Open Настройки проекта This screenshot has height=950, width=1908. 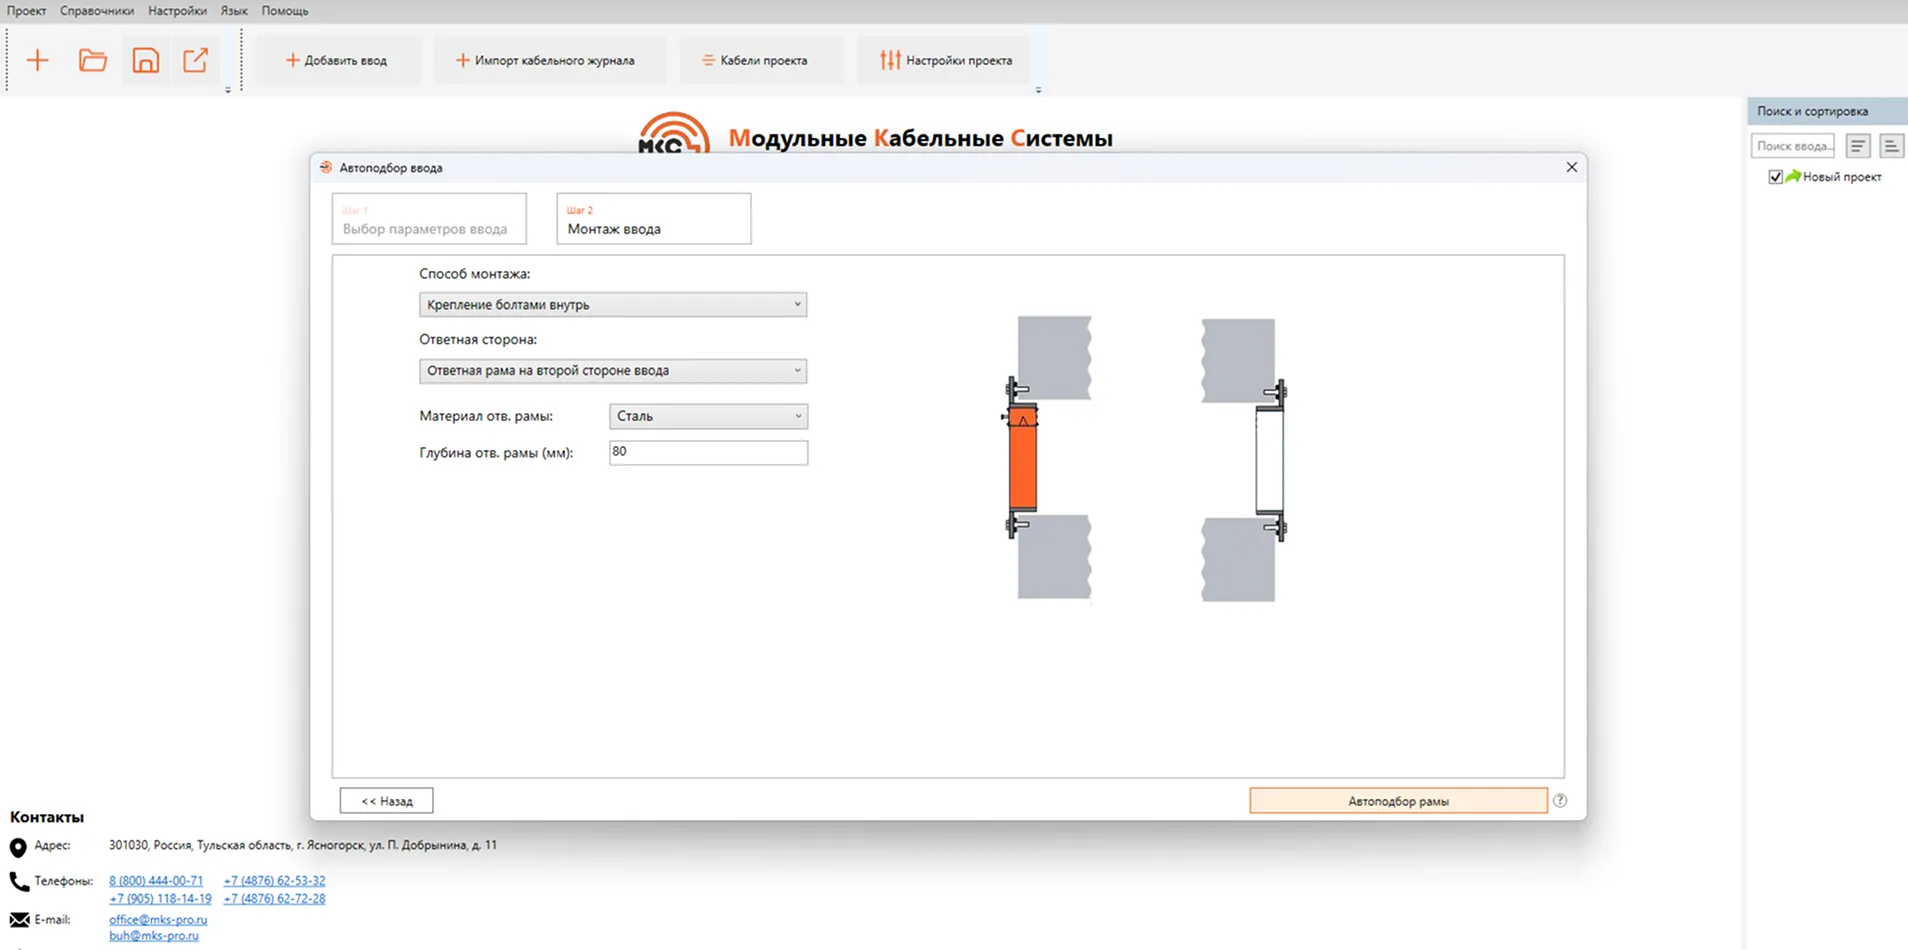pos(946,60)
